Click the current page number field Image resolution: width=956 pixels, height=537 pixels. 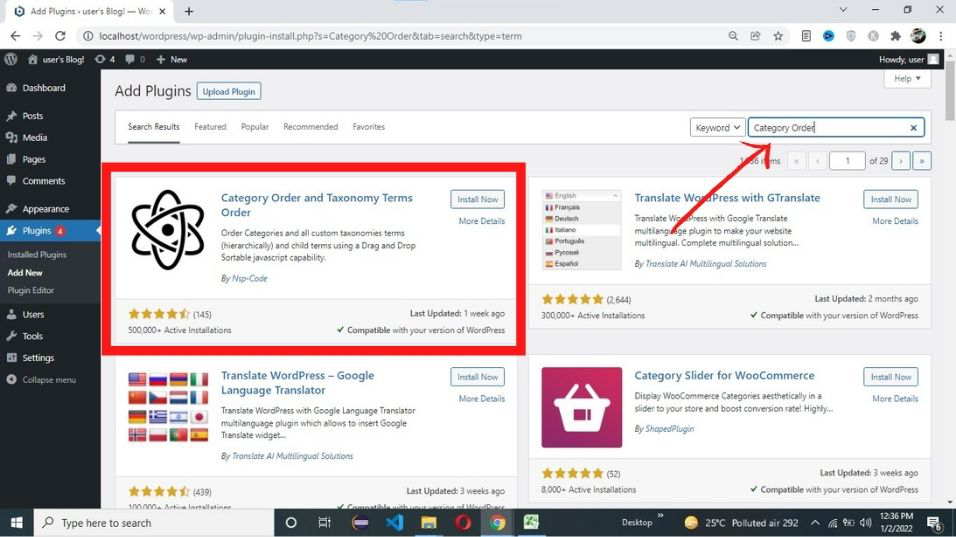click(x=847, y=161)
